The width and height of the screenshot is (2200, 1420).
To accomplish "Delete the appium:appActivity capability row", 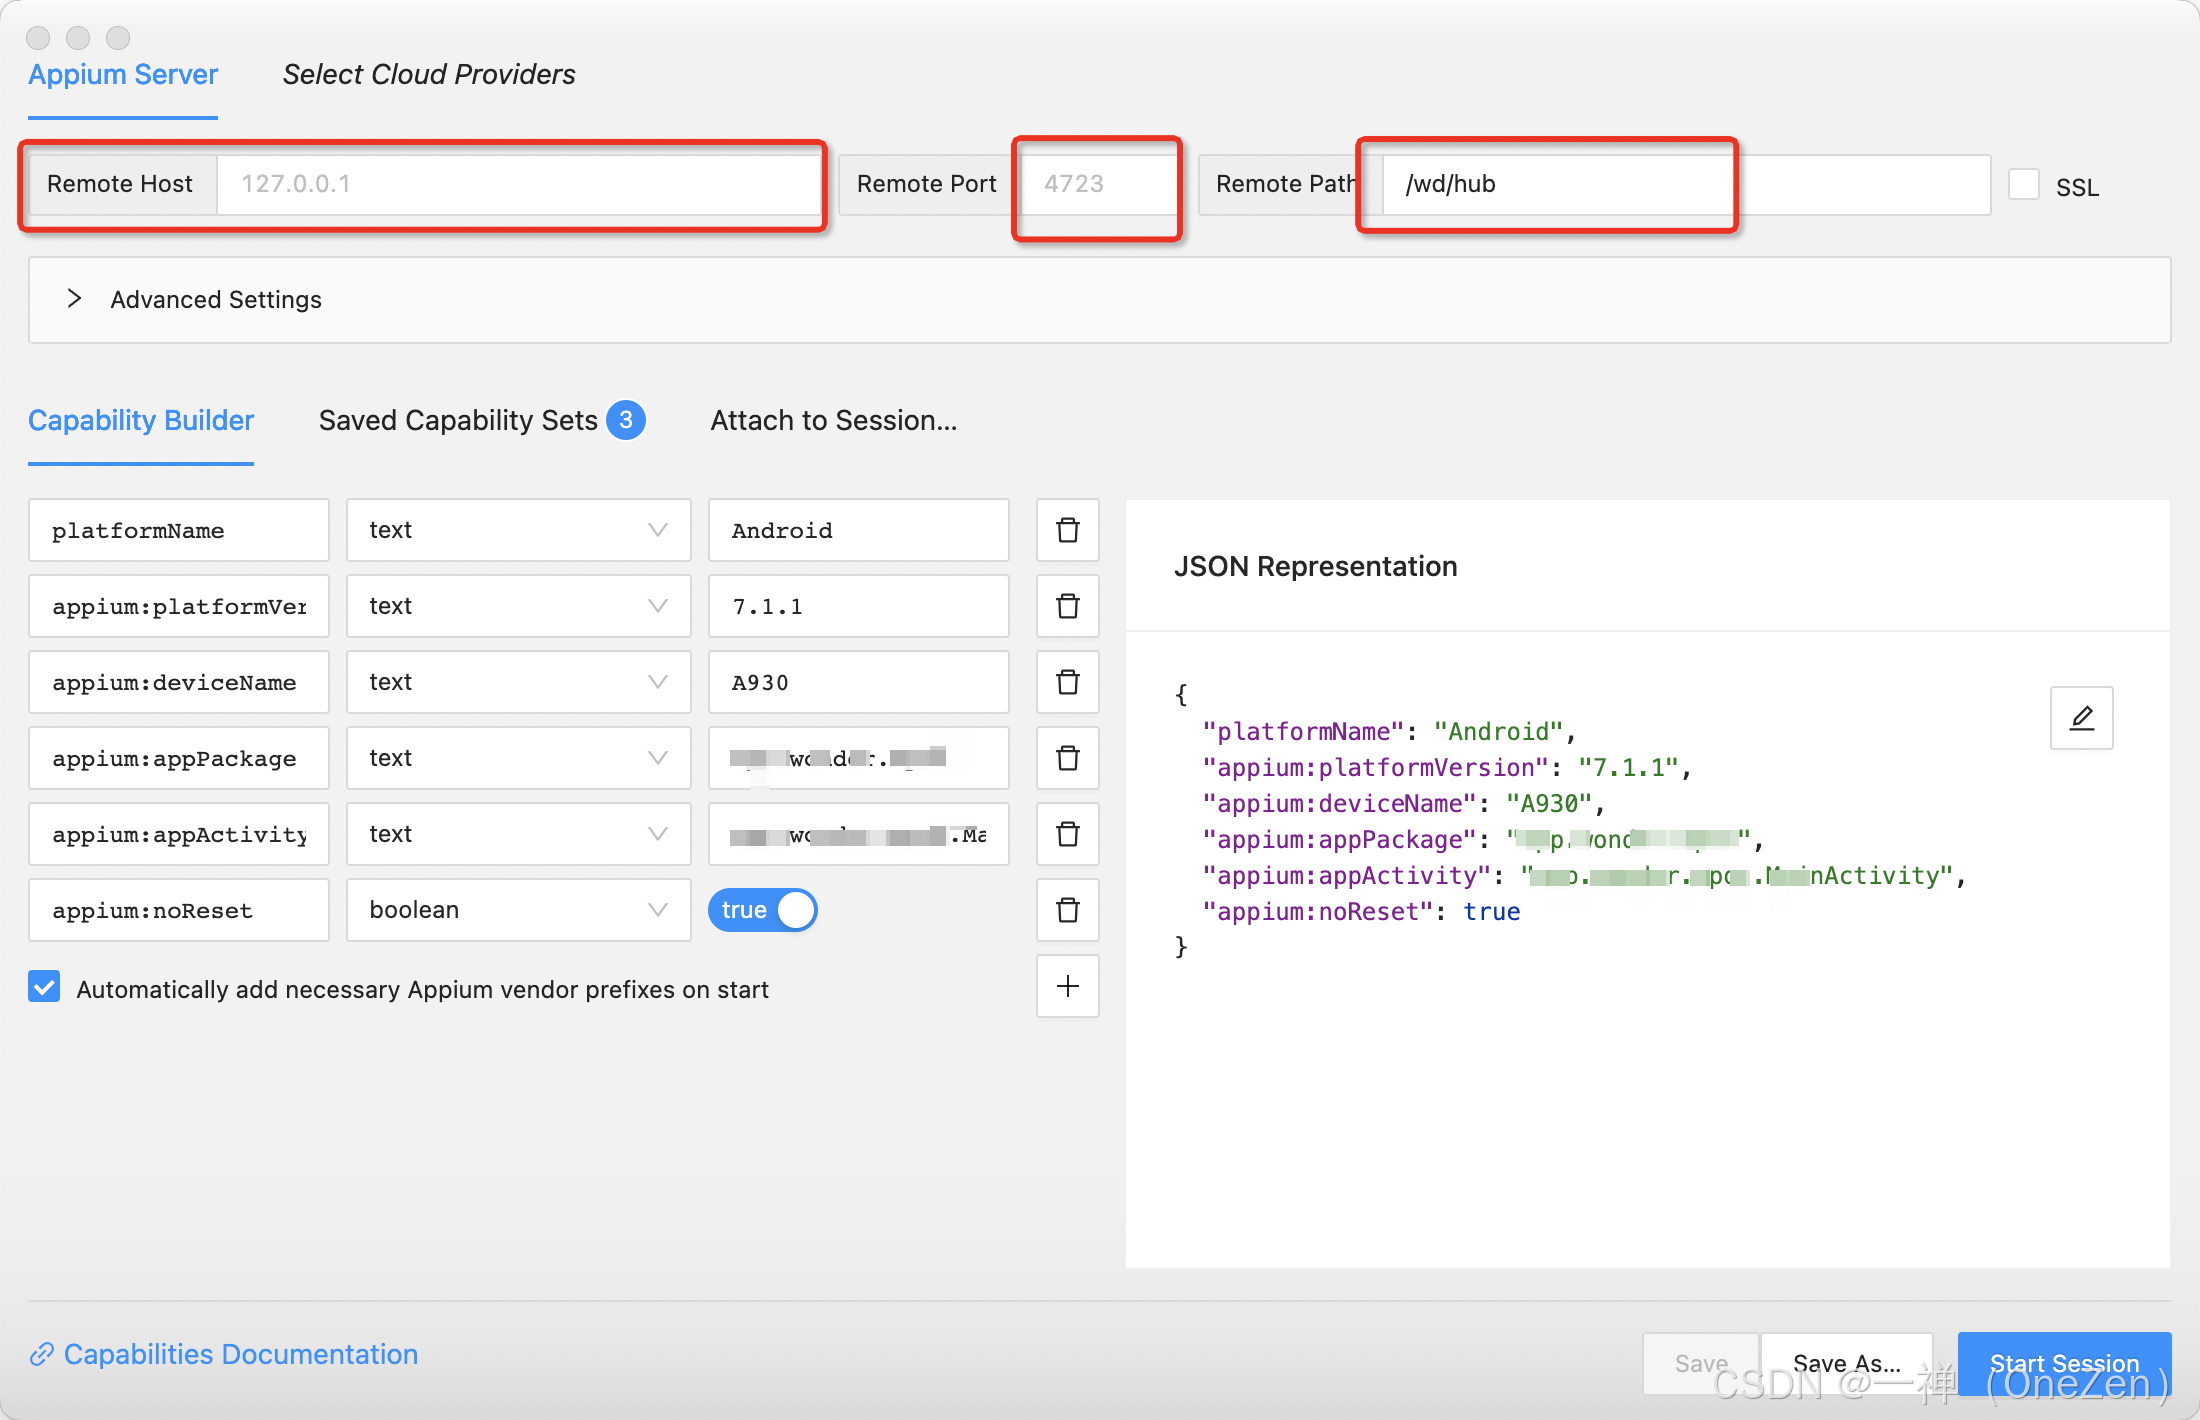I will click(1068, 834).
